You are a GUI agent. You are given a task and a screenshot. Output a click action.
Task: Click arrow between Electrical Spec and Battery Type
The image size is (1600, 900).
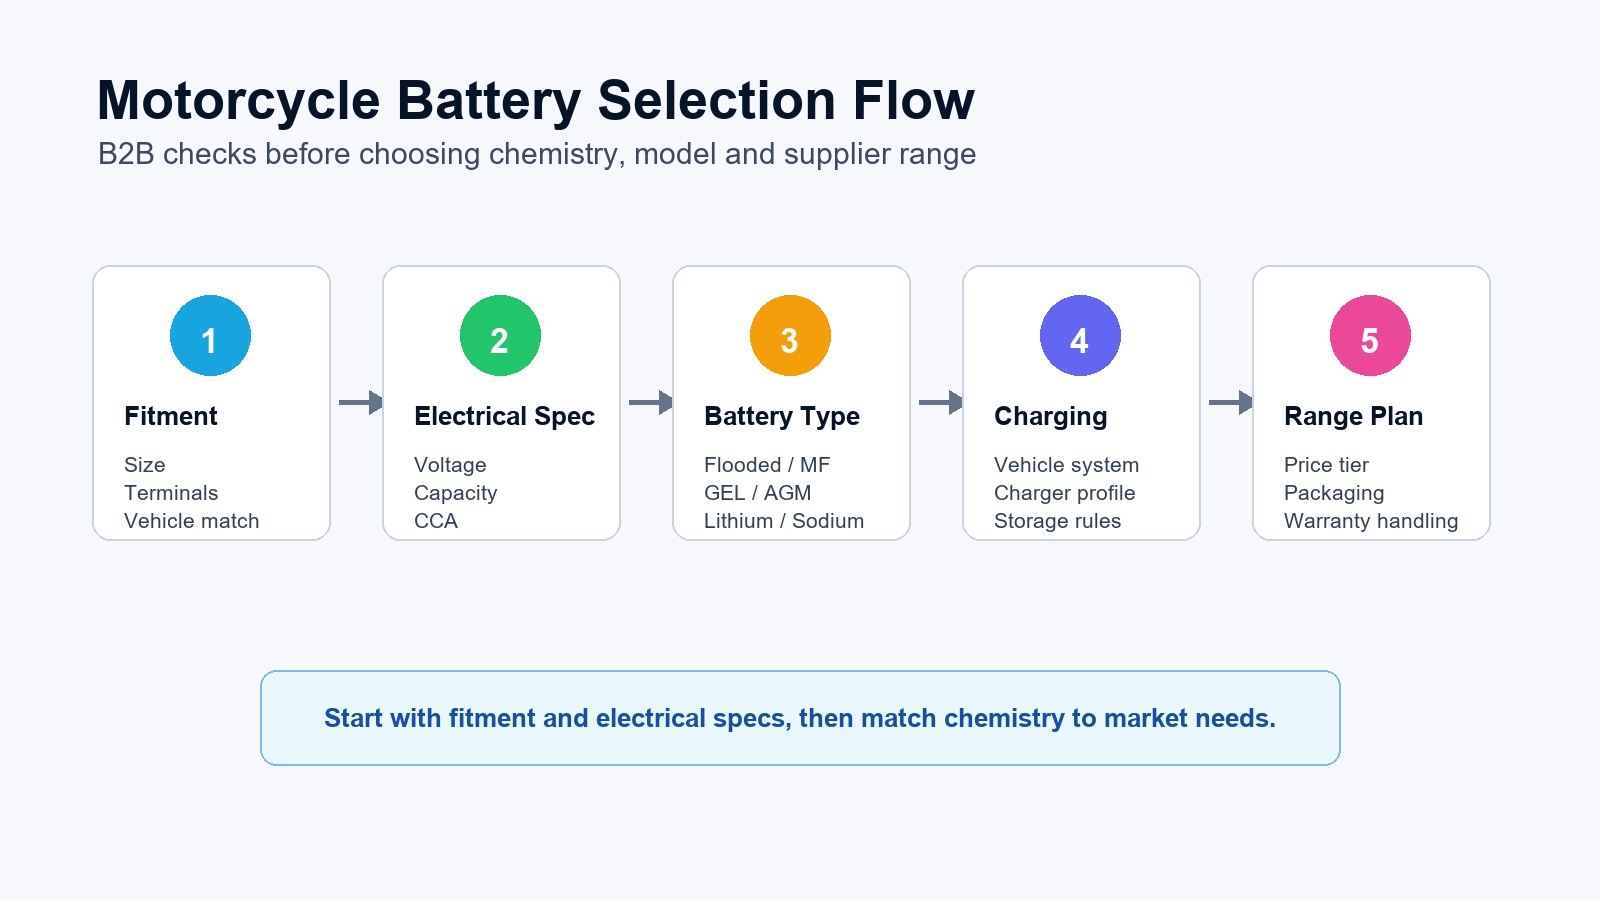click(x=651, y=403)
